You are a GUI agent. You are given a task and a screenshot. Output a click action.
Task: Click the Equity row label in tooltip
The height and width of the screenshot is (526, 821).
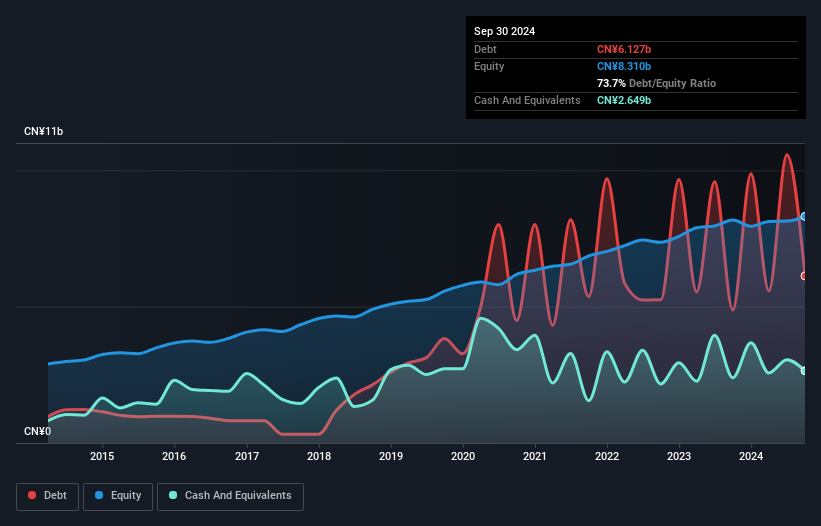coord(489,66)
